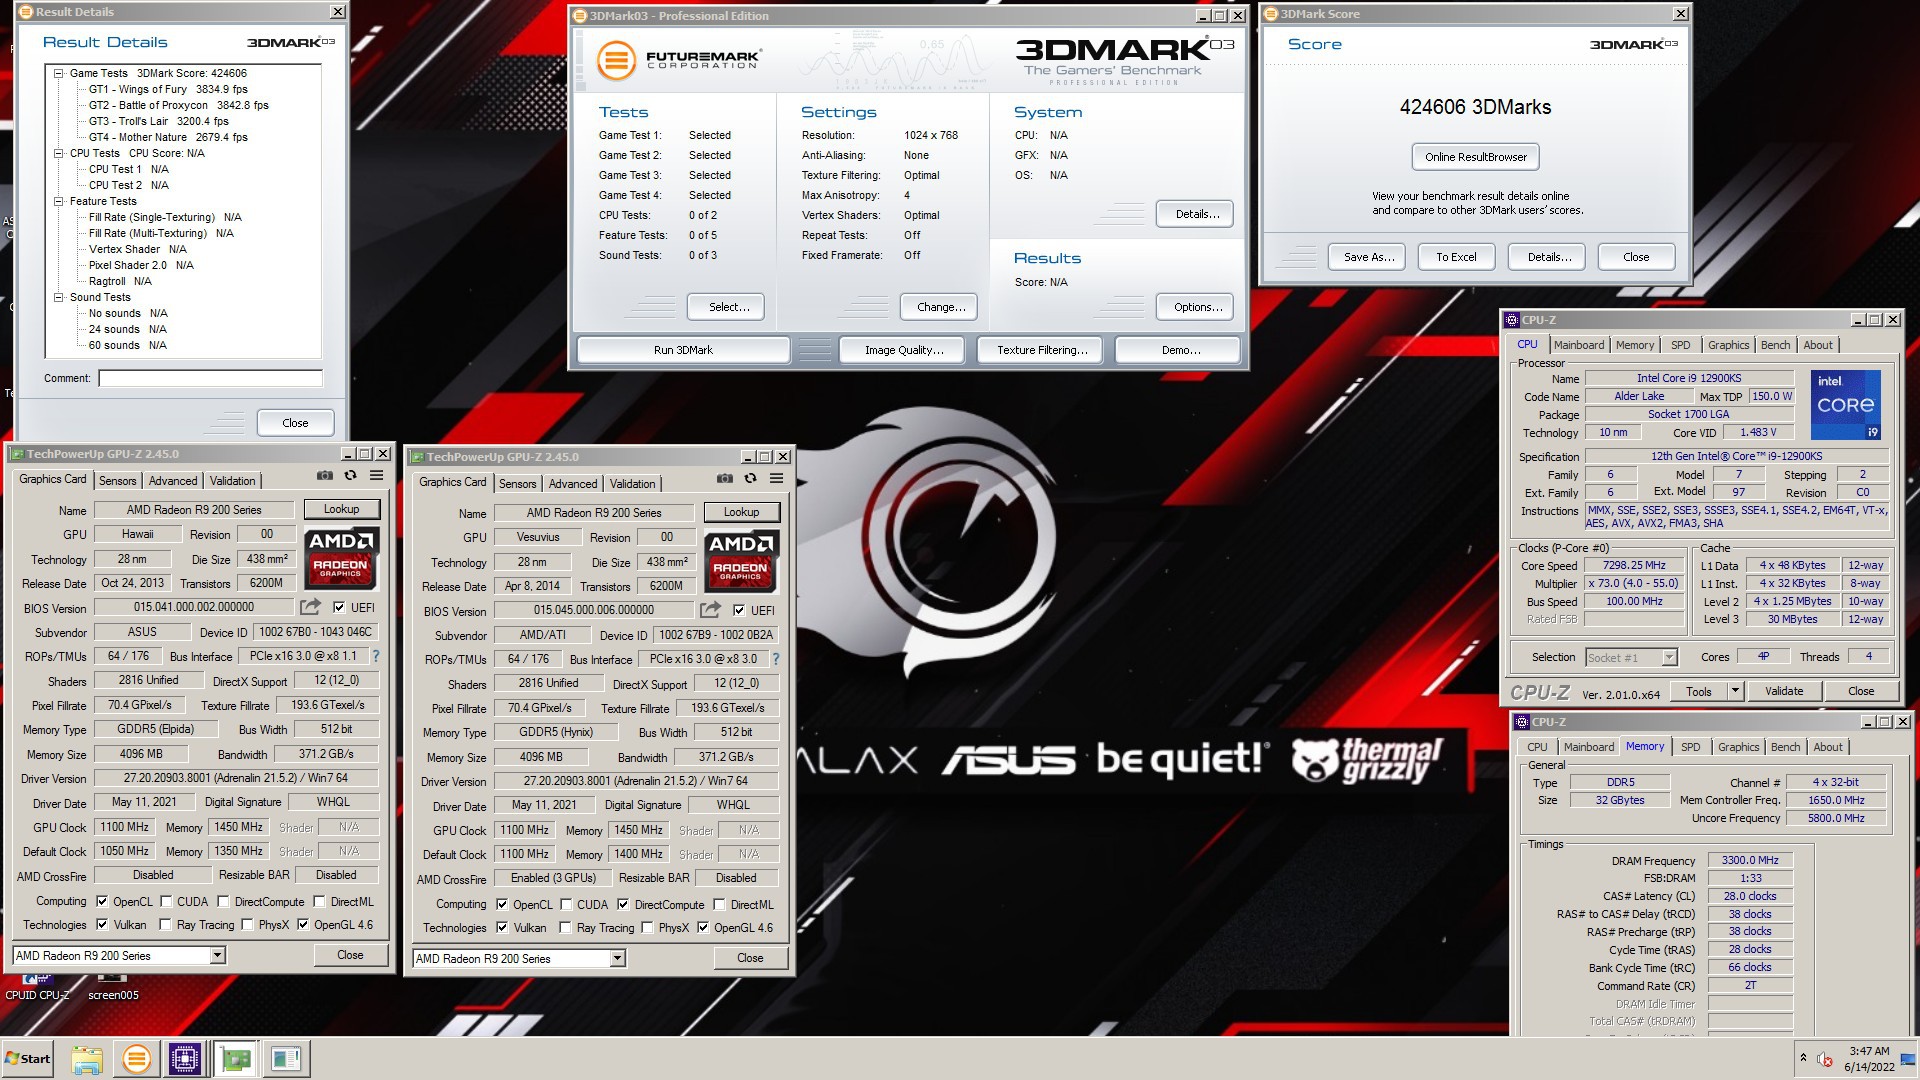
Task: Open GPU selector dropdown in right GPU-Z
Action: click(x=617, y=958)
